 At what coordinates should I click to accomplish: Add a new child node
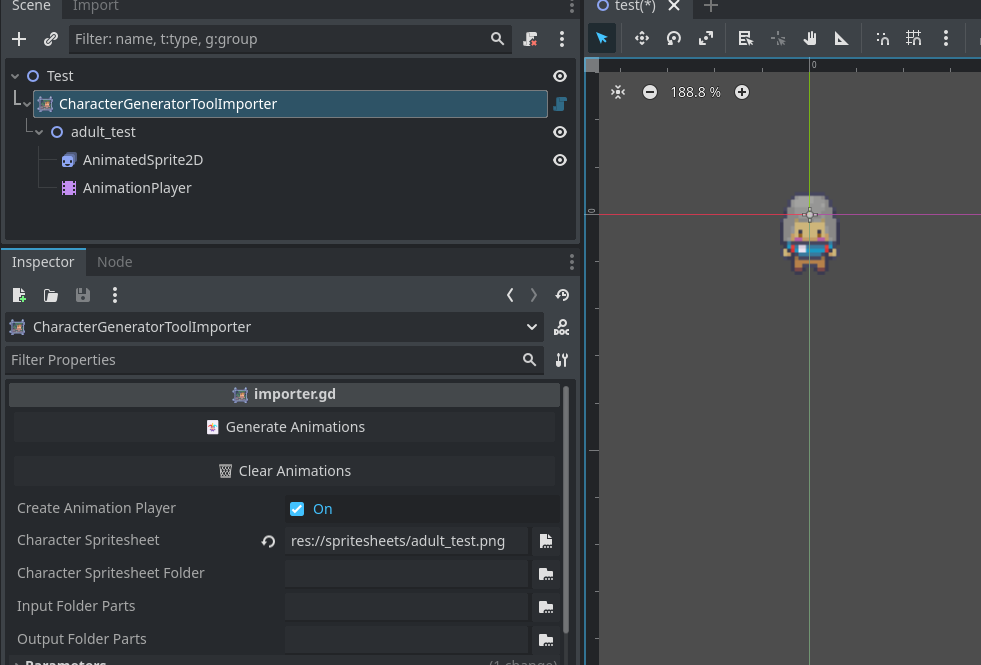pyautogui.click(x=19, y=39)
